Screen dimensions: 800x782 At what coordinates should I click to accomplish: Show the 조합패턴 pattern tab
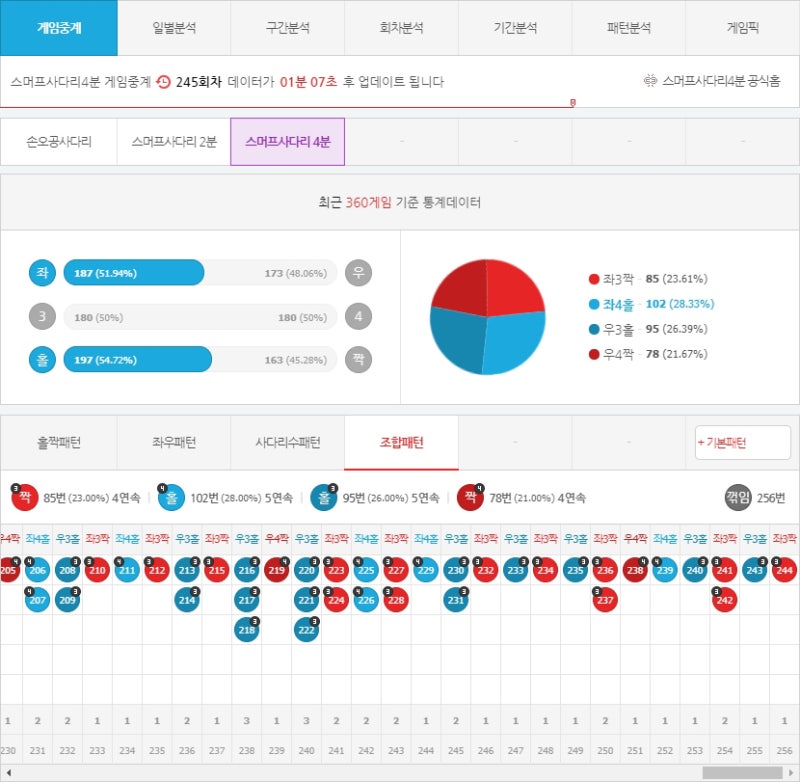point(402,442)
